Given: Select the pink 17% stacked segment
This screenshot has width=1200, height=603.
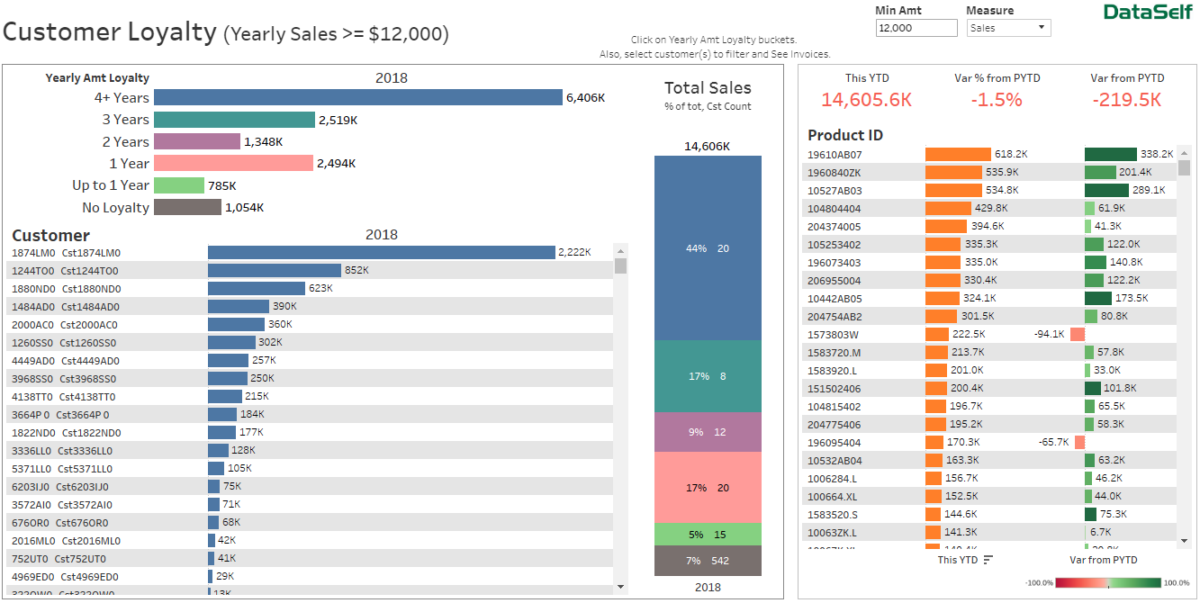Looking at the screenshot, I should 707,488.
